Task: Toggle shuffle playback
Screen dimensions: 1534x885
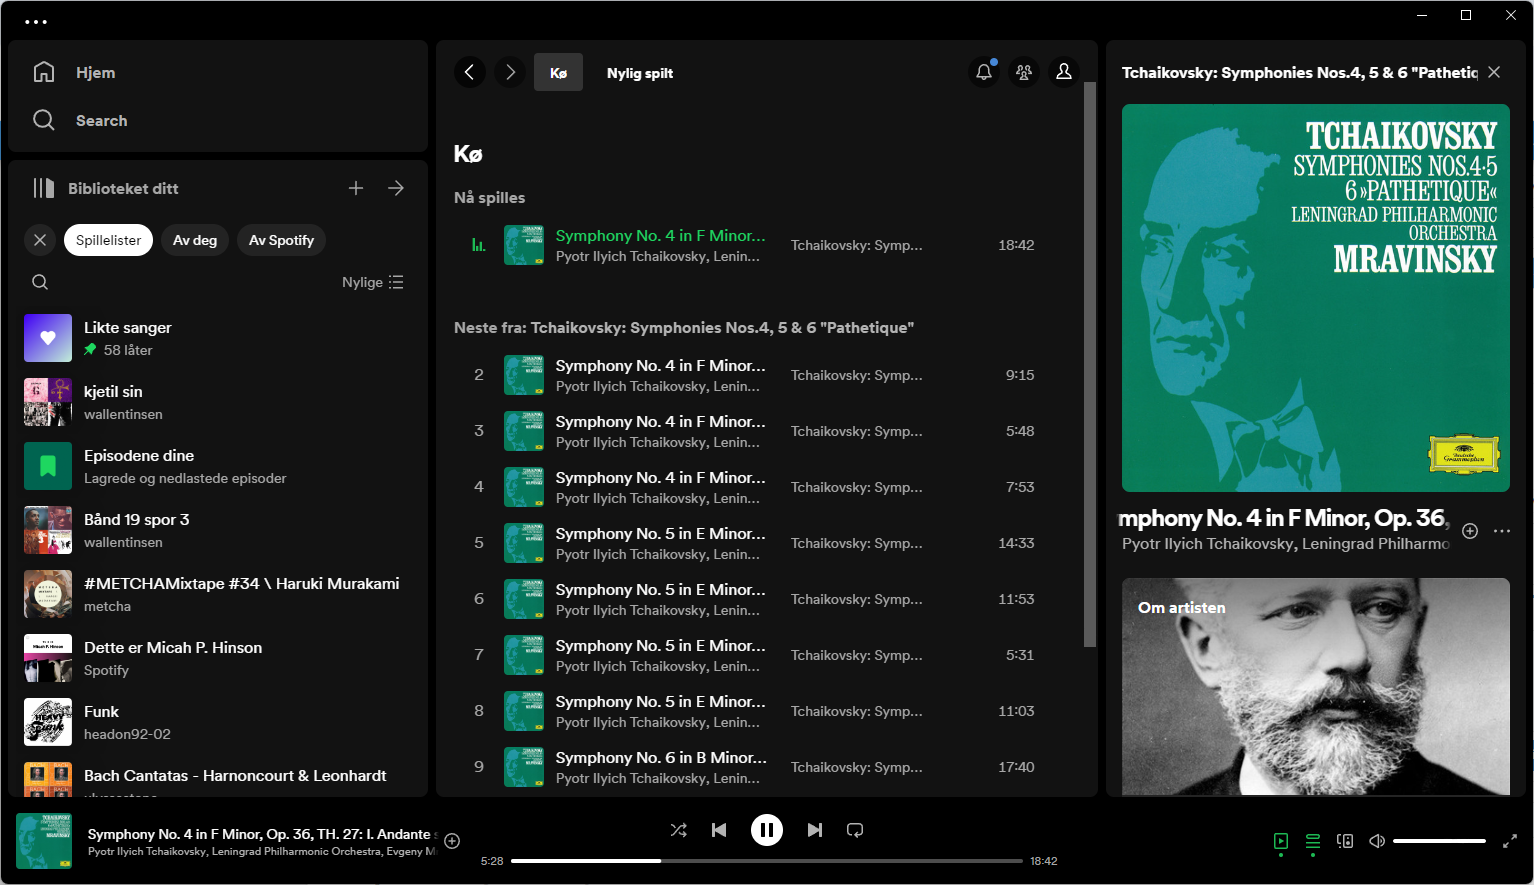Action: [678, 830]
